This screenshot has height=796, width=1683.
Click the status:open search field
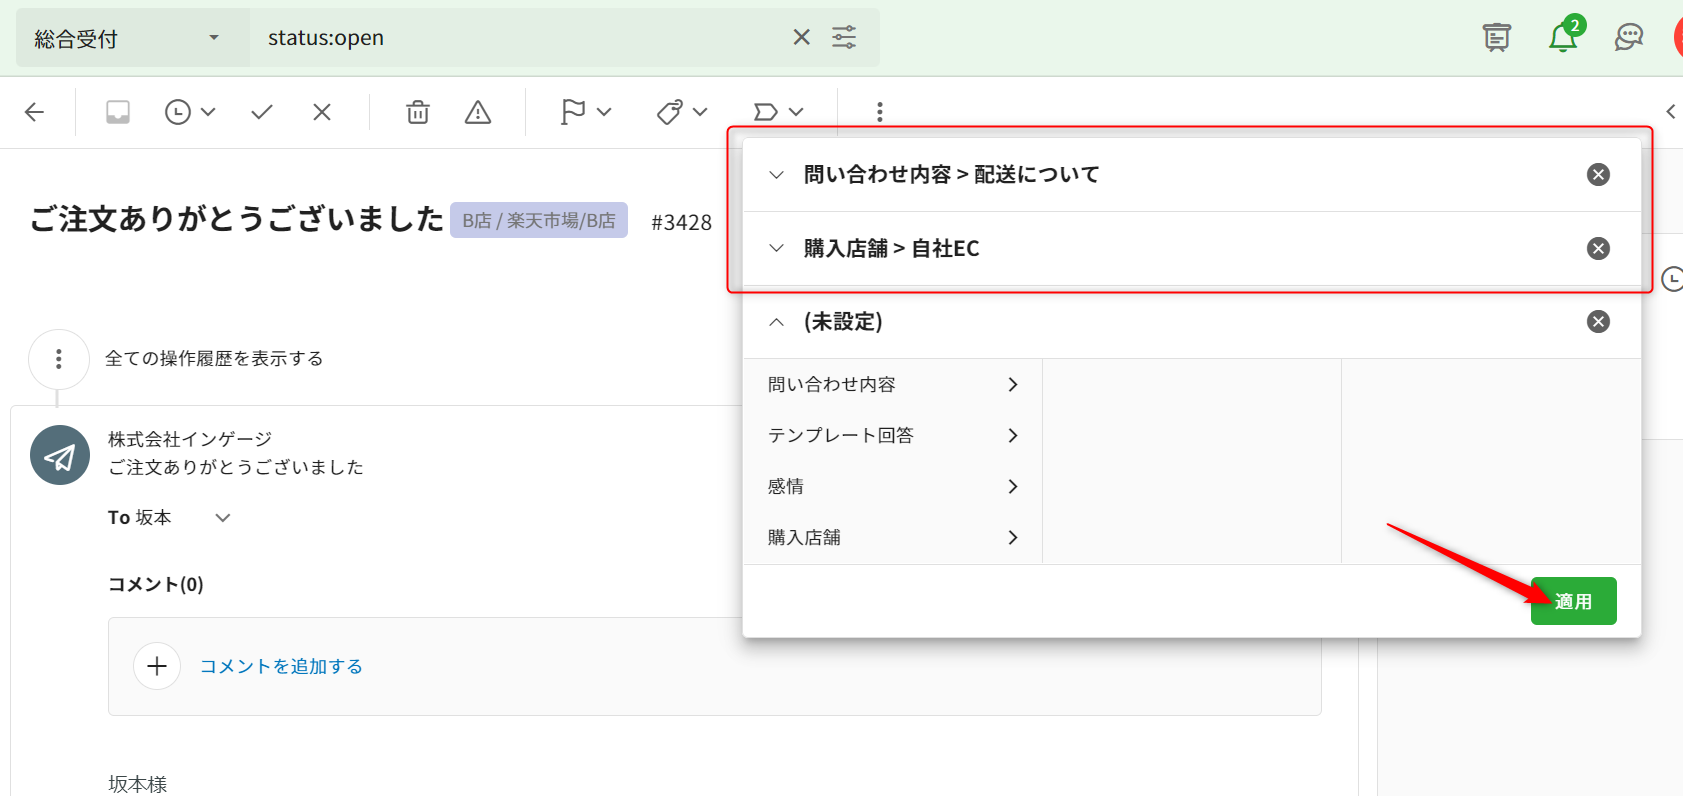520,38
